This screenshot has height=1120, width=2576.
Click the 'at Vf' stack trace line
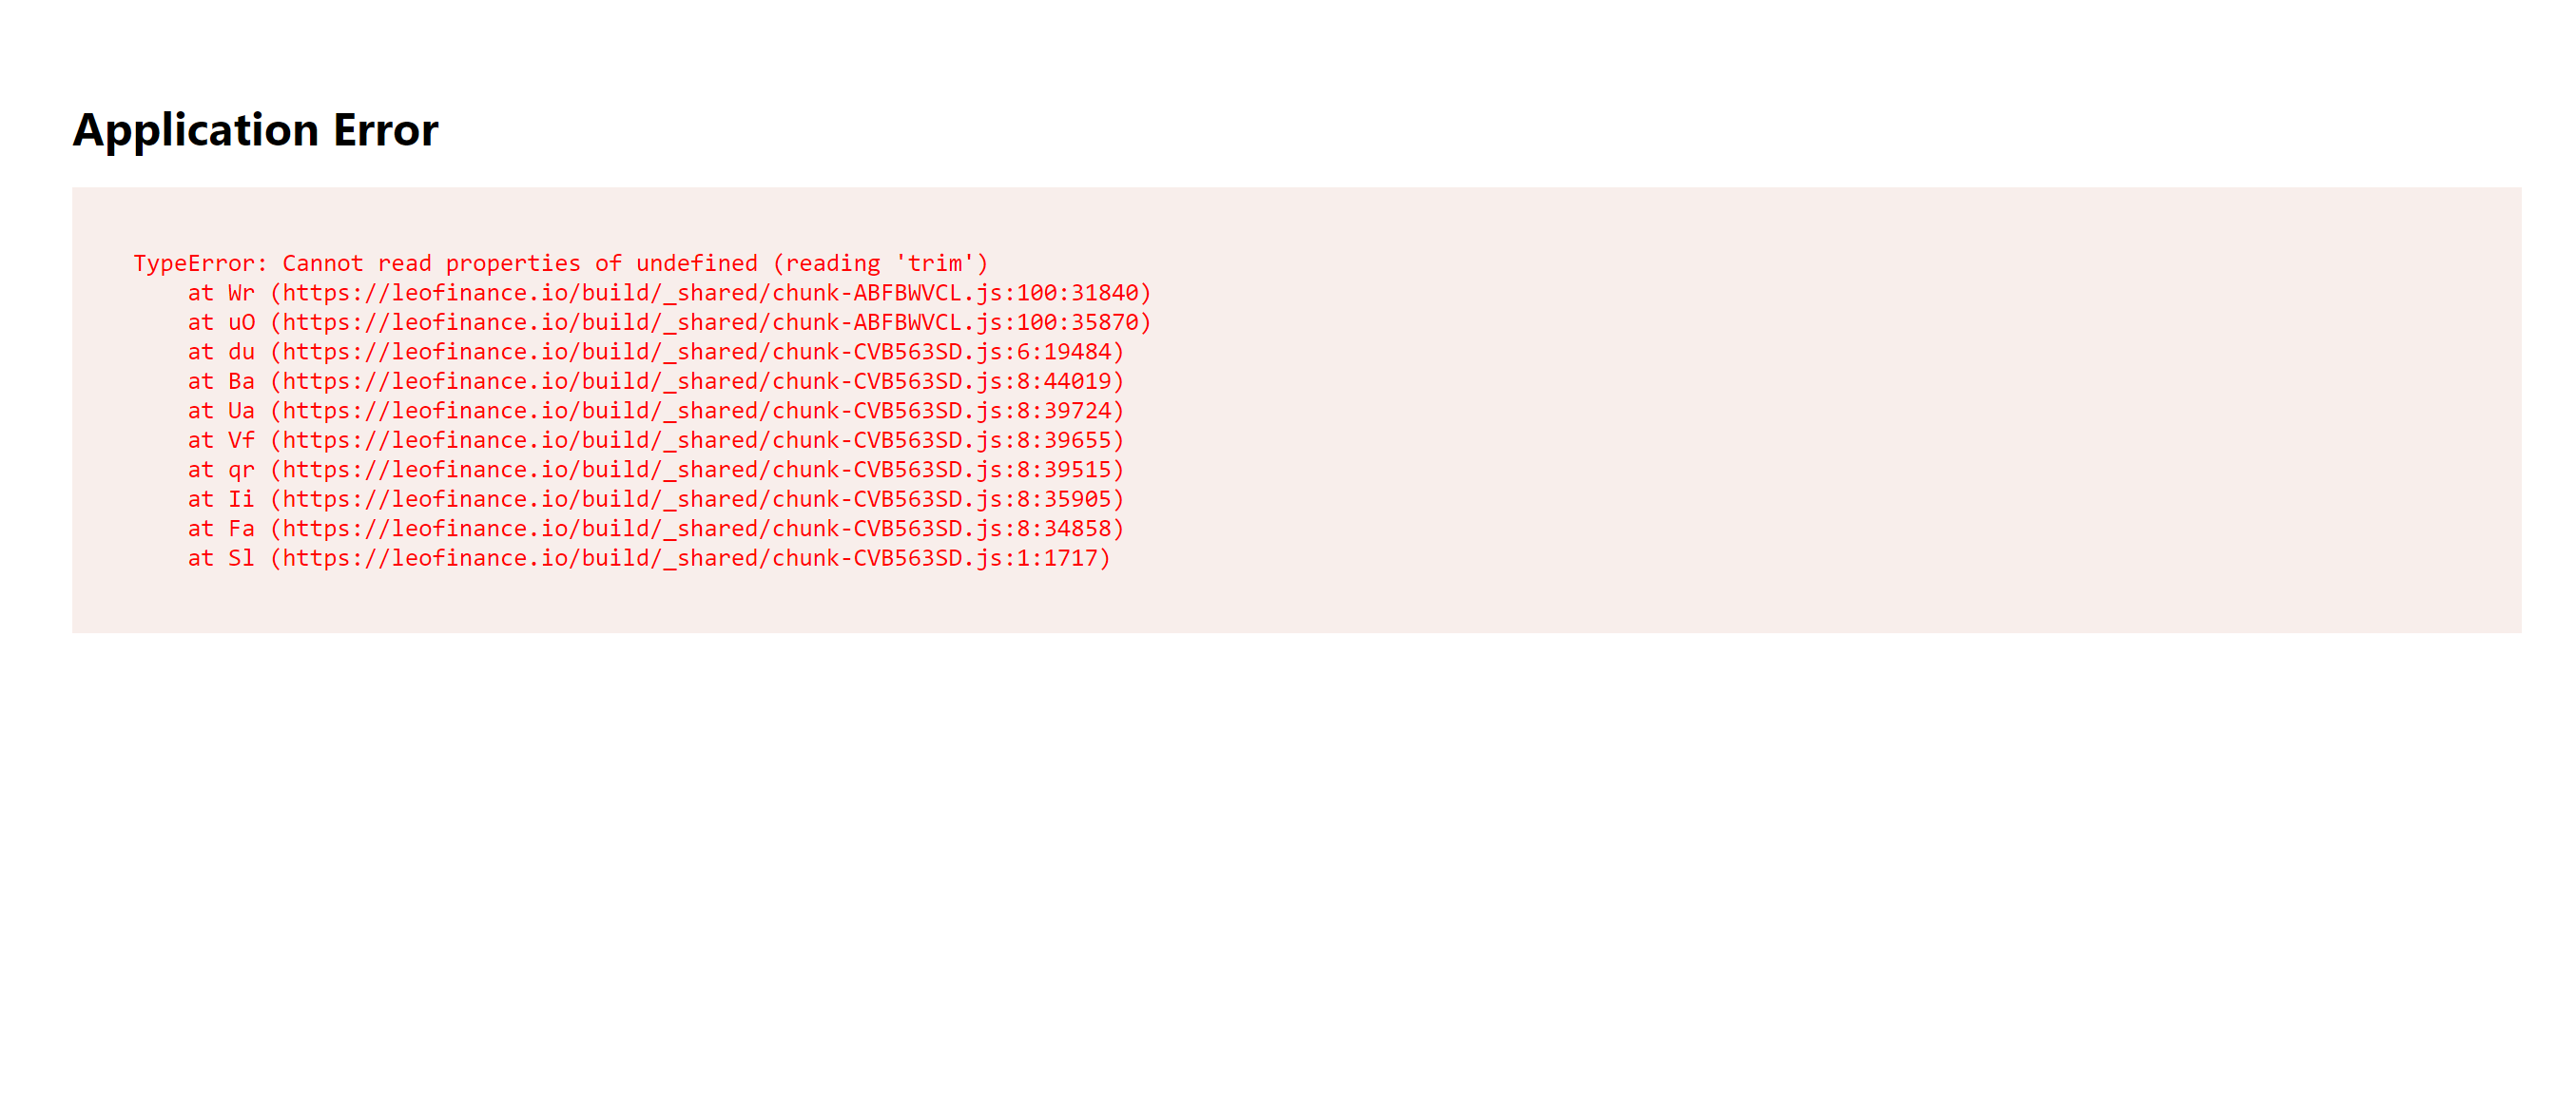[656, 441]
